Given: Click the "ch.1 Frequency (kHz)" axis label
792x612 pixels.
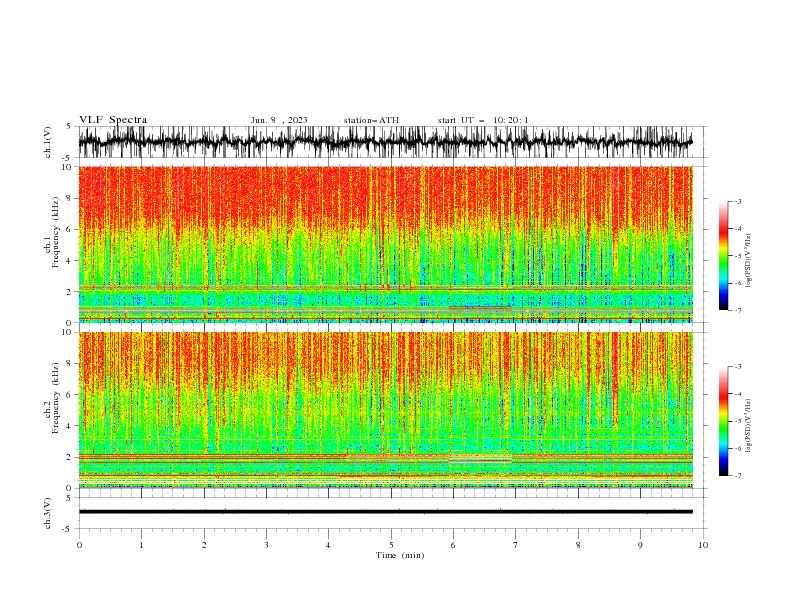Looking at the screenshot, I should 52,230.
